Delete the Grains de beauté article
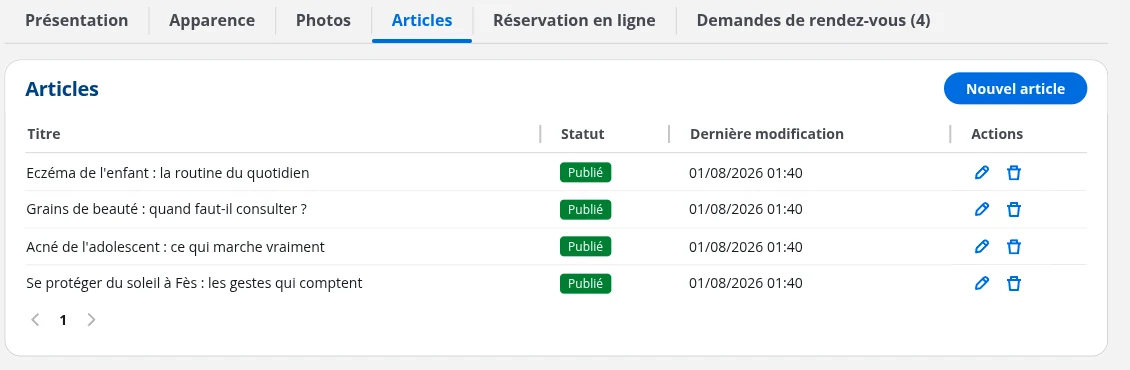Viewport: 1130px width, 370px height. point(1014,209)
